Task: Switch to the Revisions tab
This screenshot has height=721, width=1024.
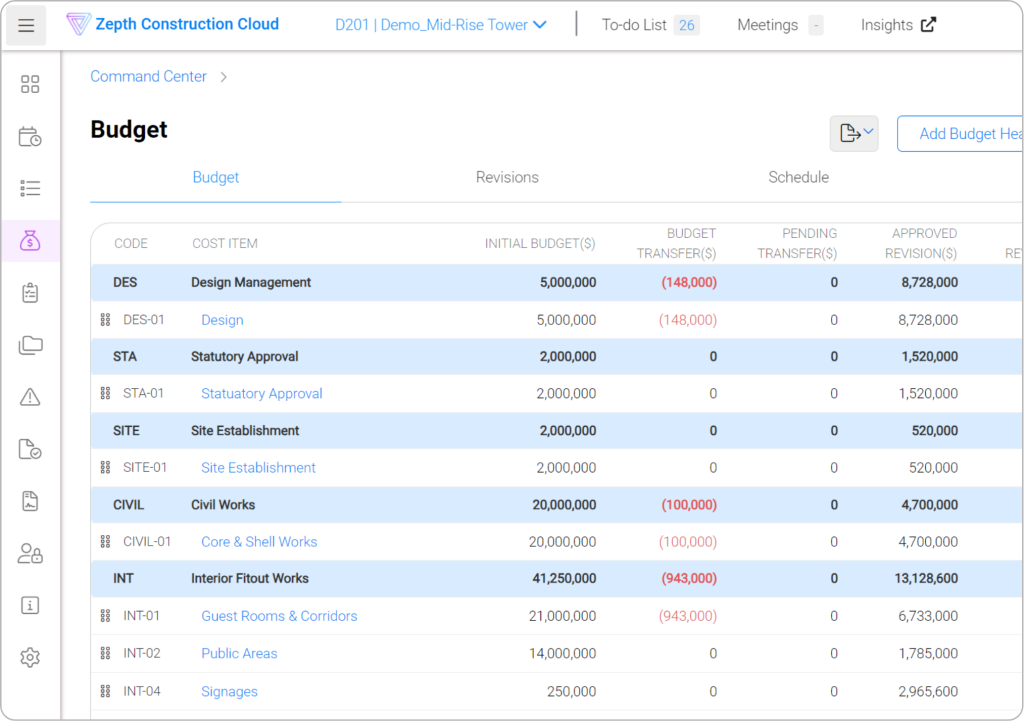Action: click(x=507, y=177)
